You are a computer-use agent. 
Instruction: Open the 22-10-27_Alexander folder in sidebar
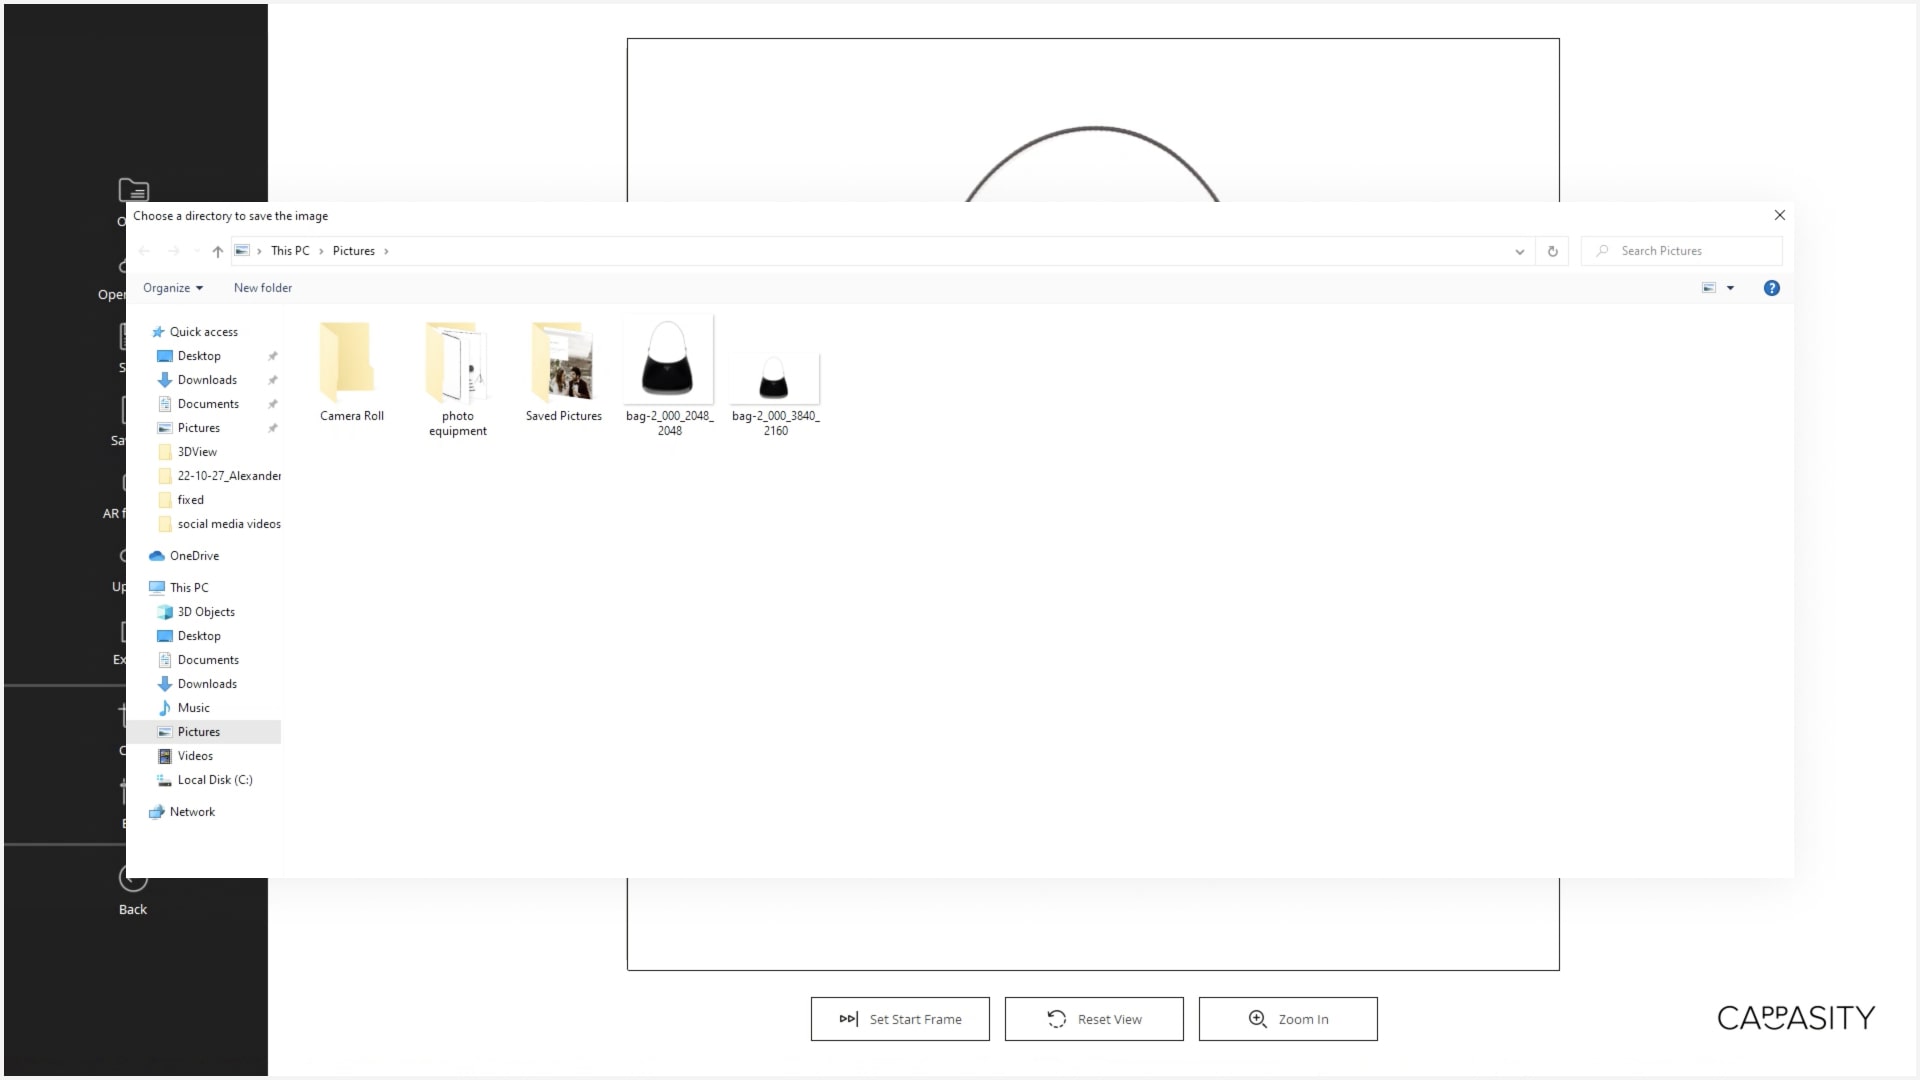tap(229, 476)
